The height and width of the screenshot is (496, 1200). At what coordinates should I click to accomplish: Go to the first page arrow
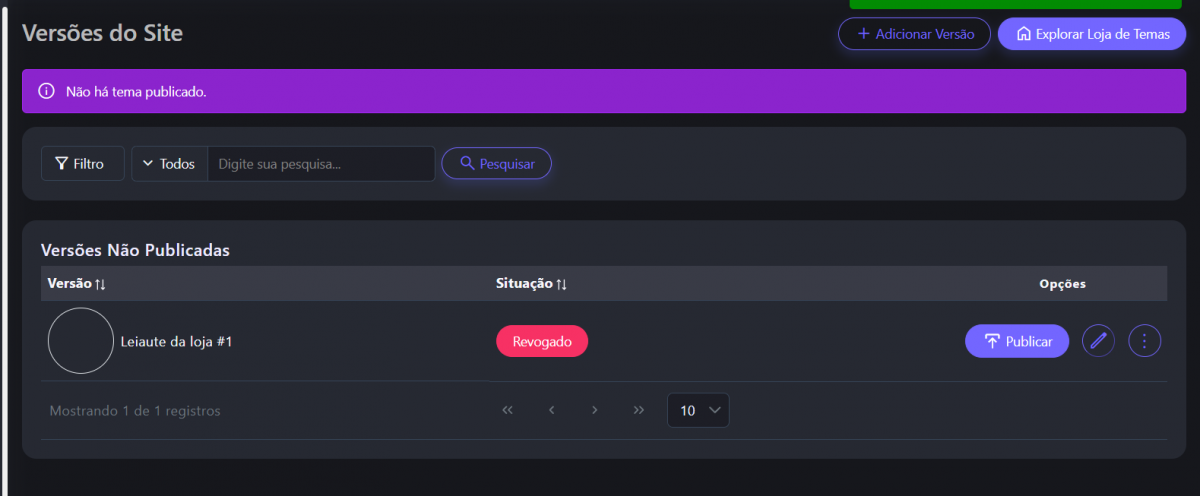point(507,410)
